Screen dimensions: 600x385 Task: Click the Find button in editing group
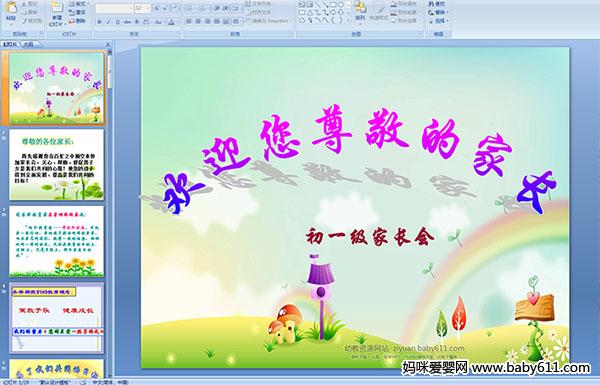click(x=438, y=4)
